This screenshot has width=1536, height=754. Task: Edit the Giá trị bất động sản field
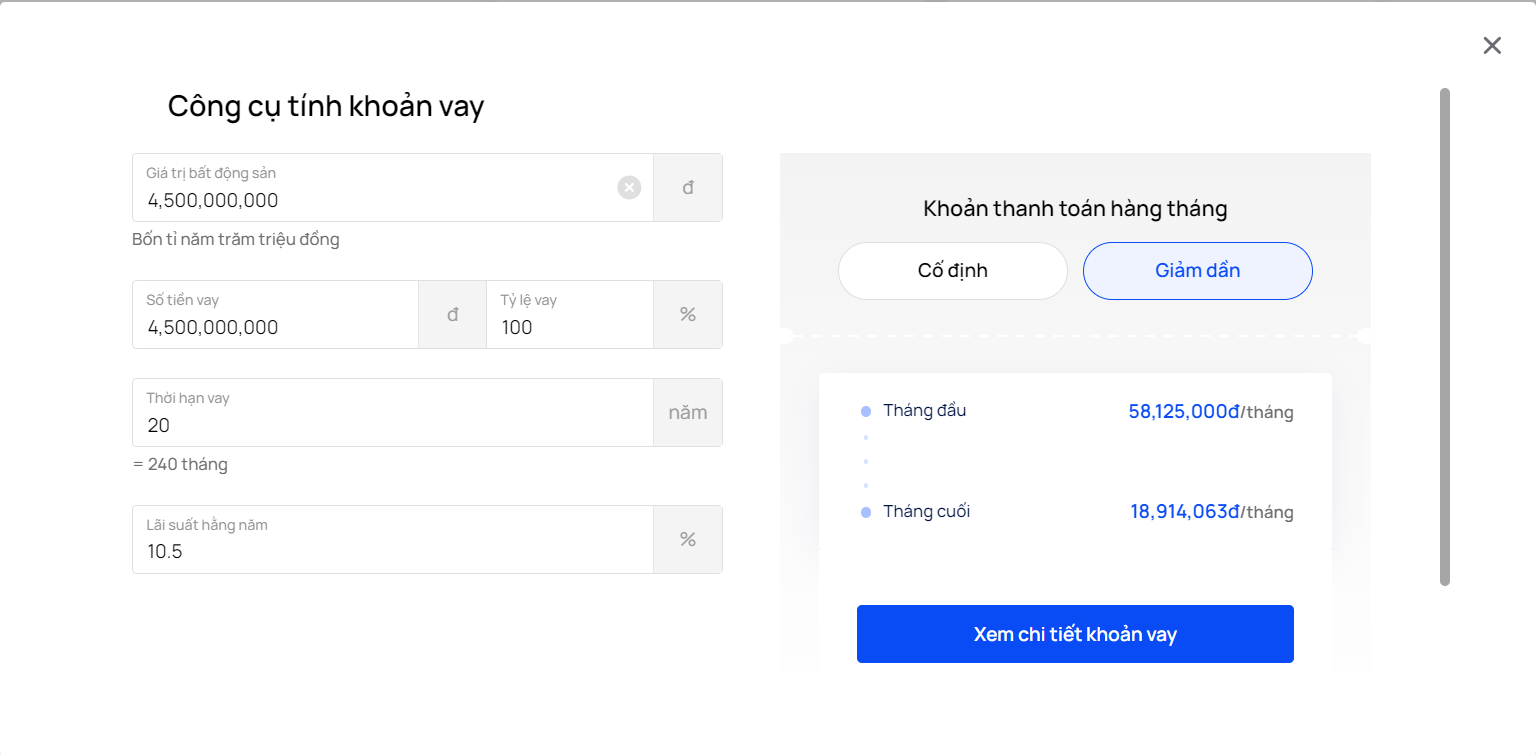(393, 187)
